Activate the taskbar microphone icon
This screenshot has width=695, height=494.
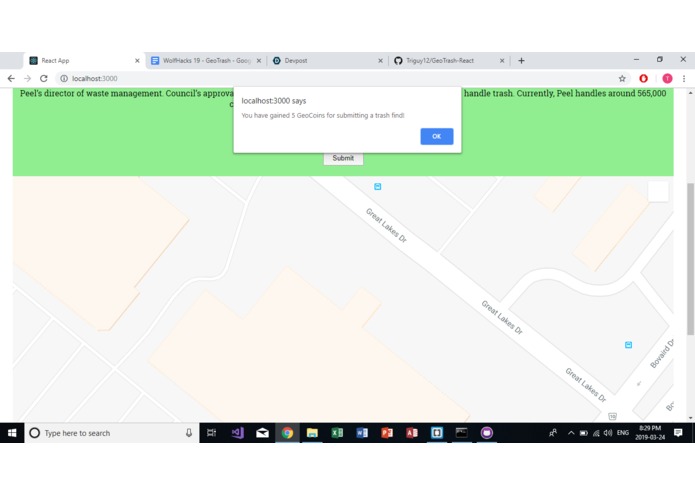(189, 433)
